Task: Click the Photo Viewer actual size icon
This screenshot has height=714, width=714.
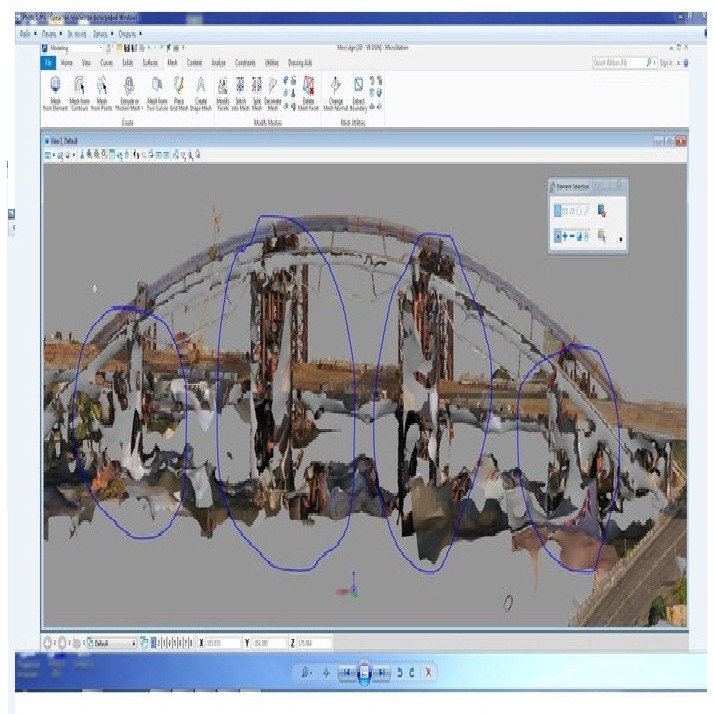Action: click(x=326, y=672)
